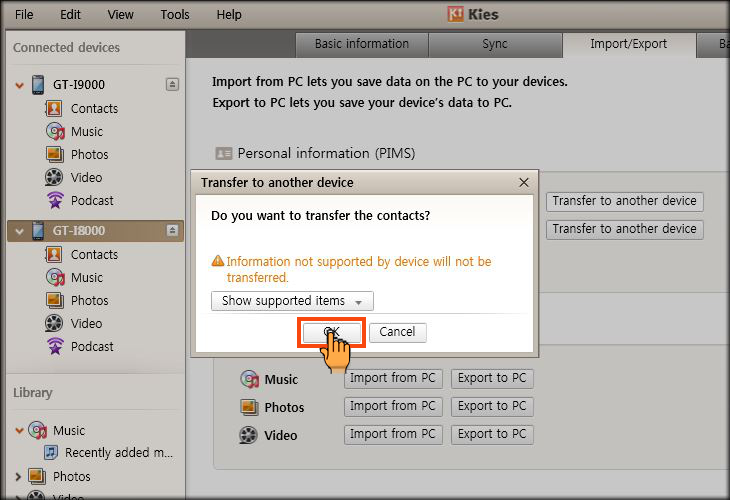Select the GT-I9000 device name
730x500 pixels.
(x=79, y=85)
